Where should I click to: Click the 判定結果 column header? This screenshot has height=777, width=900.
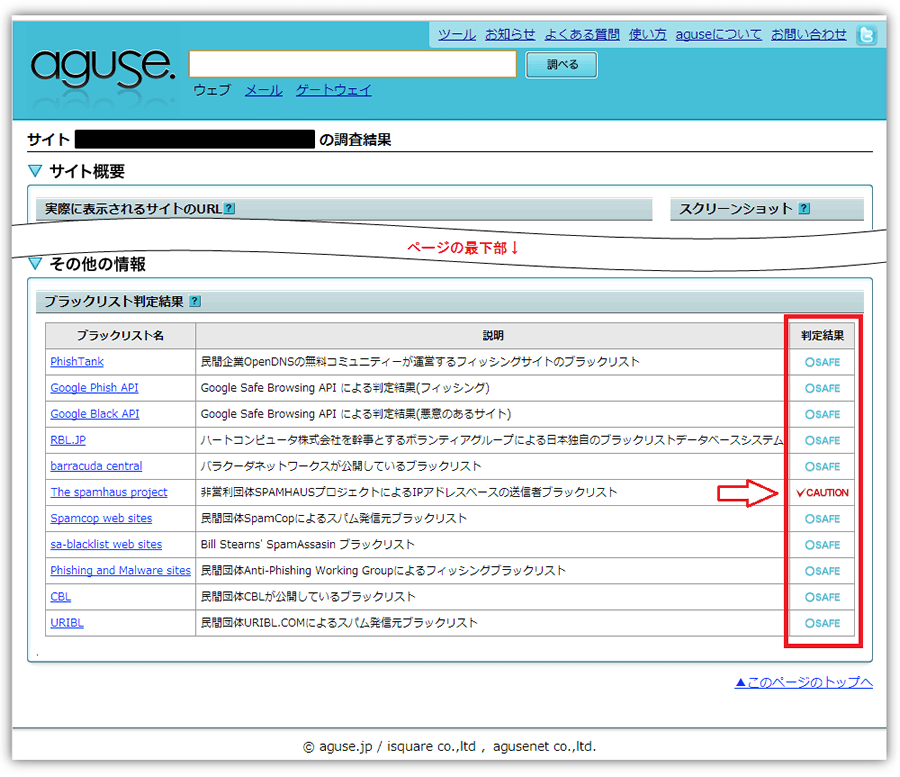[x=823, y=336]
